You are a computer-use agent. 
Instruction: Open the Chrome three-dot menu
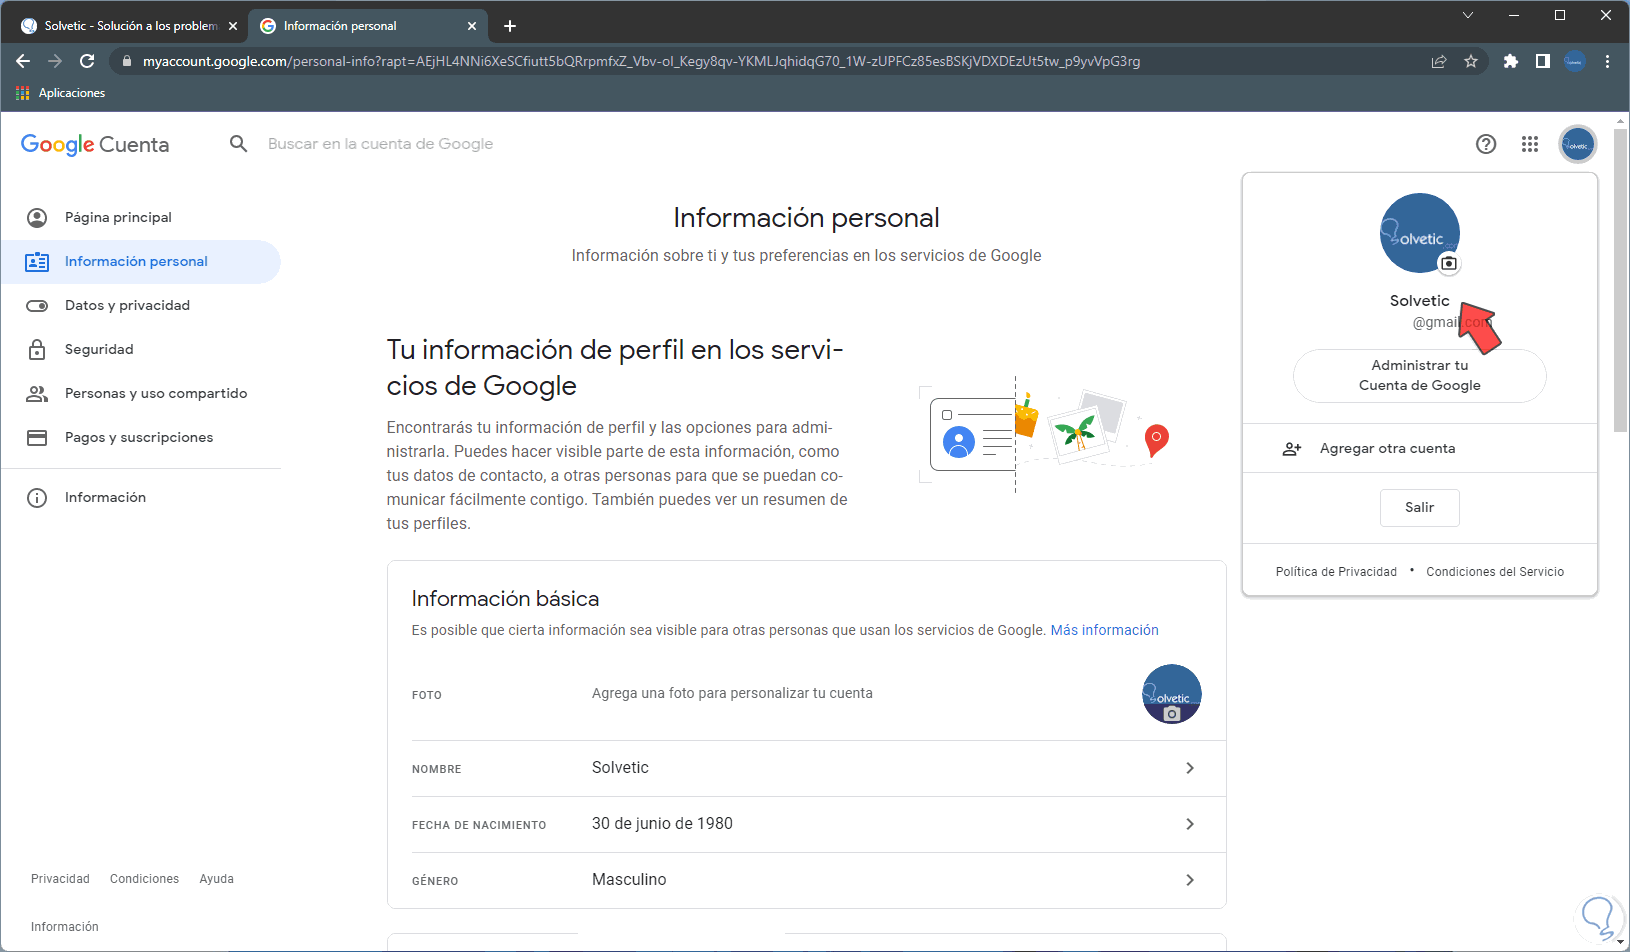[1607, 61]
